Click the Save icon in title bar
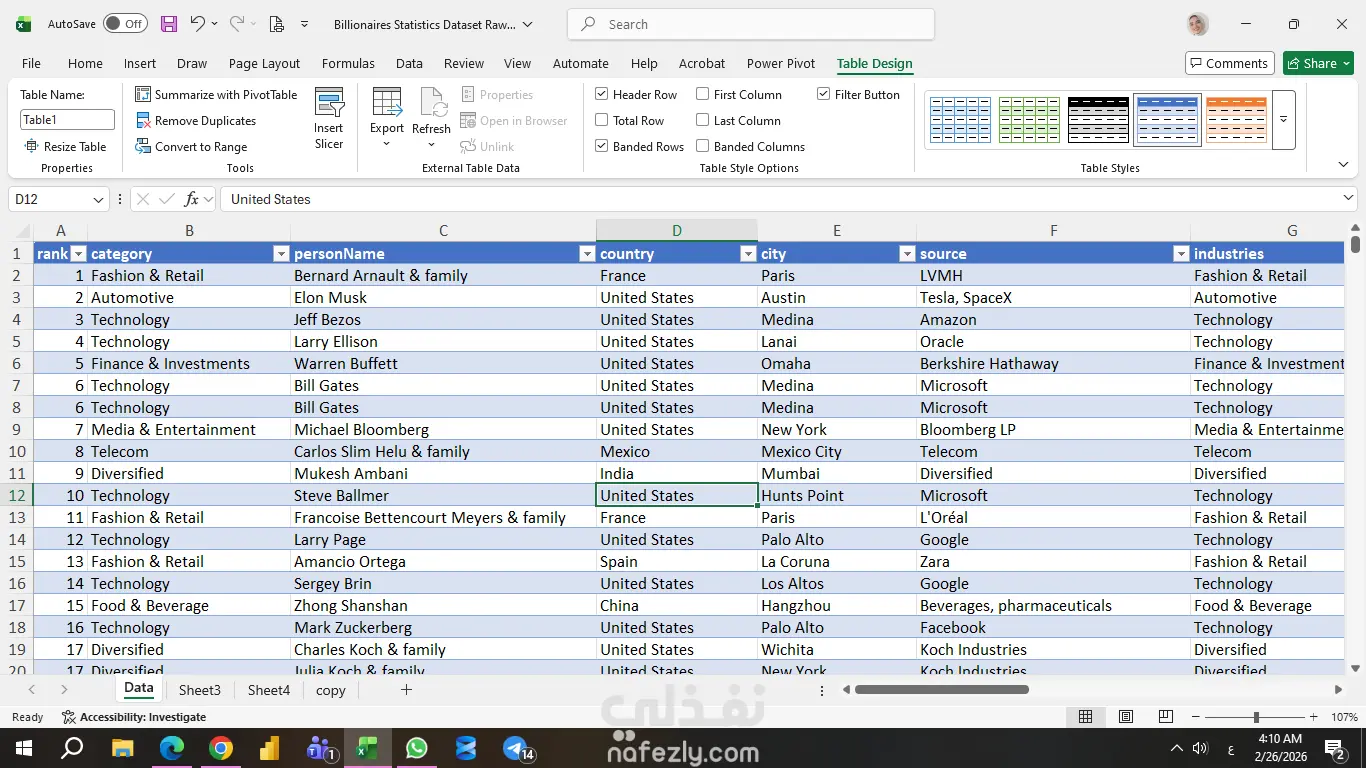Screen dimensions: 1366x768 click(169, 24)
